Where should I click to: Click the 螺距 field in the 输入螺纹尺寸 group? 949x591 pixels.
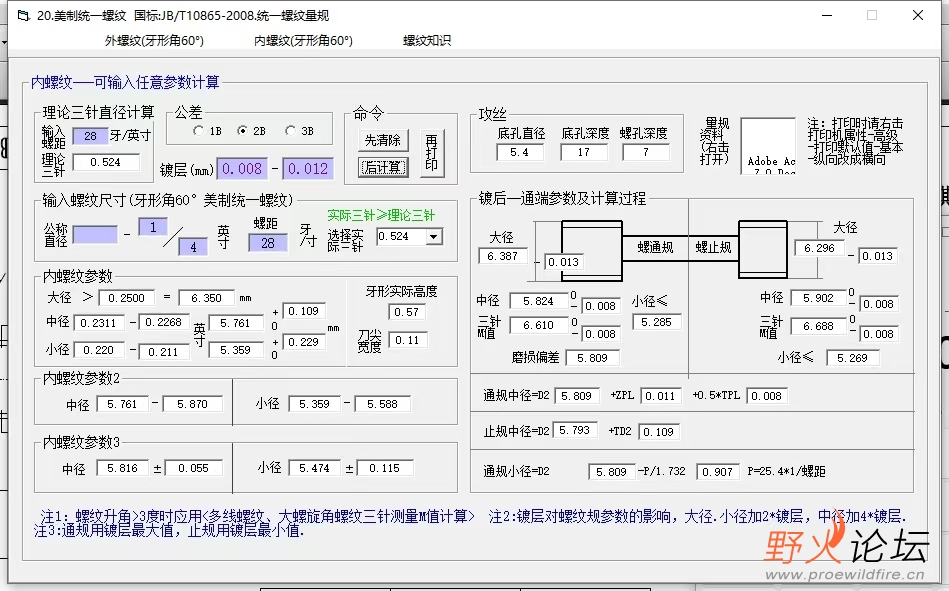[268, 243]
